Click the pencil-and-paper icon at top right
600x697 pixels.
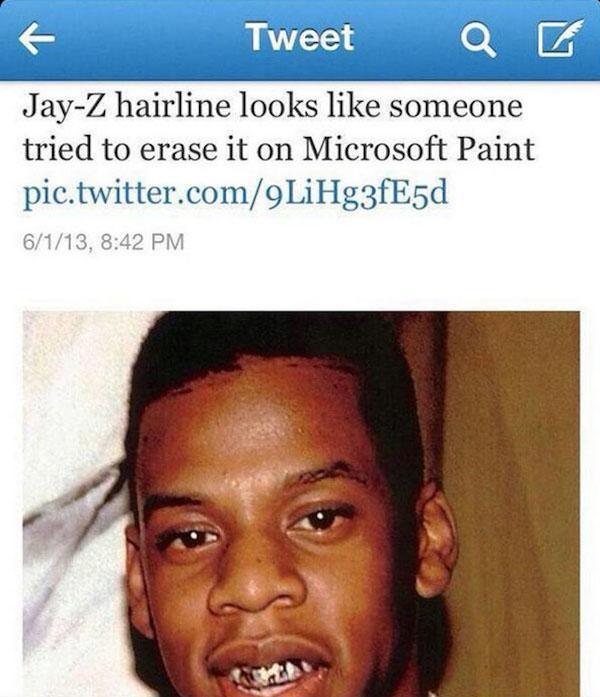[560, 38]
